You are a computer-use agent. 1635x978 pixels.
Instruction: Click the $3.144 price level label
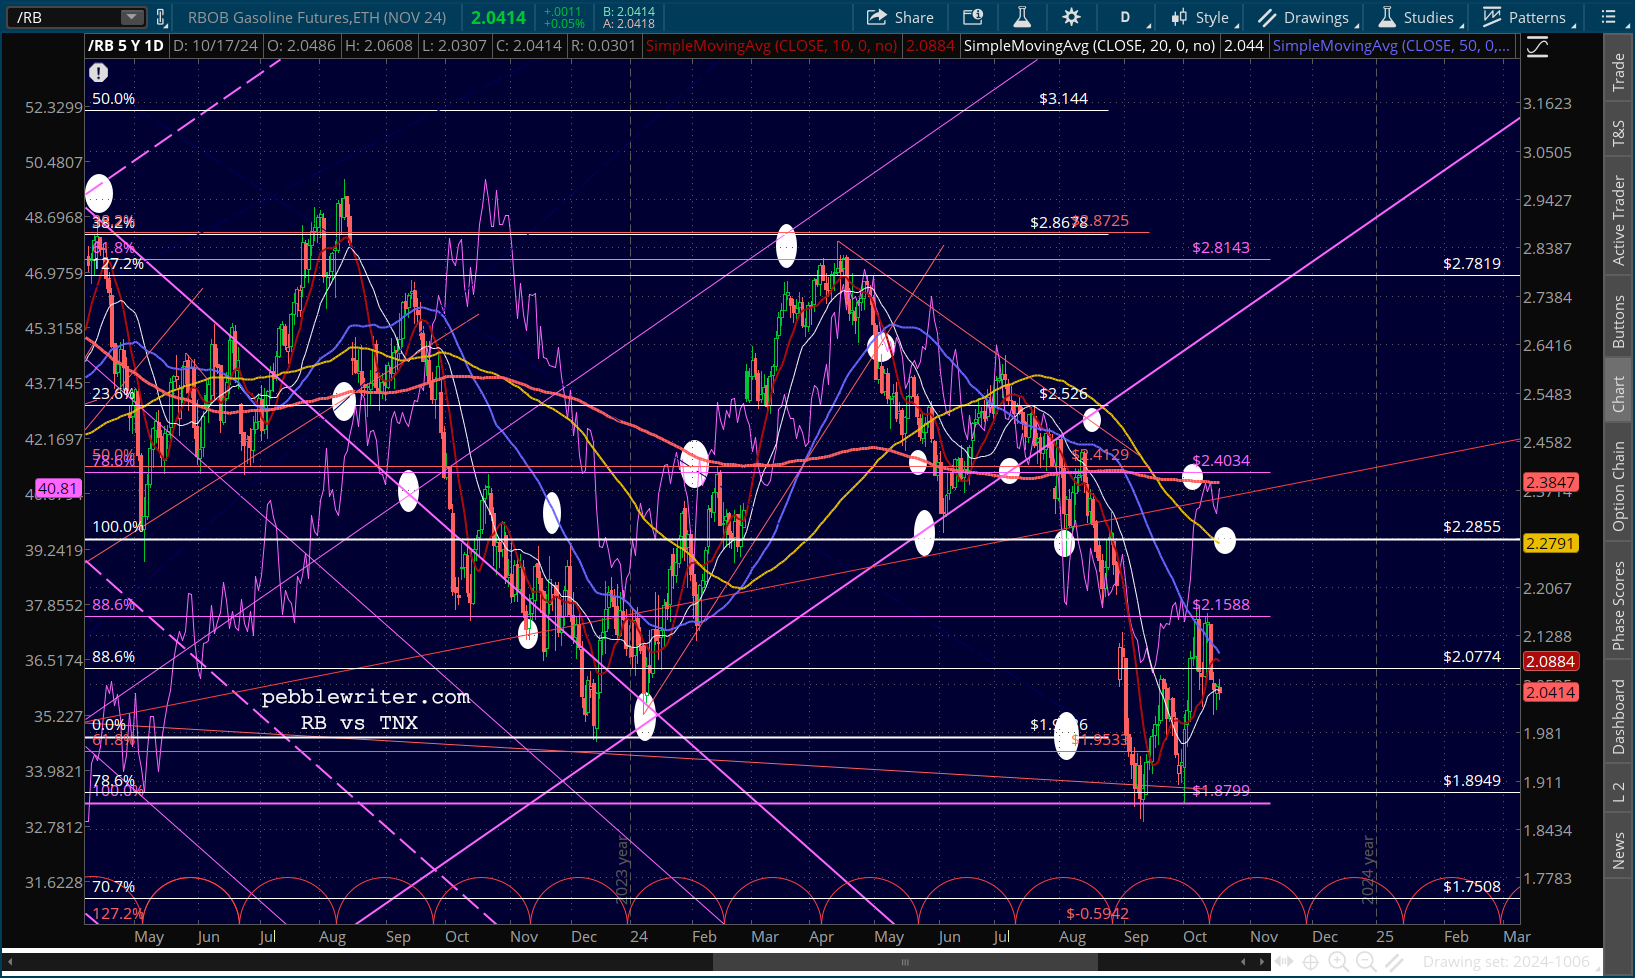(x=1063, y=98)
